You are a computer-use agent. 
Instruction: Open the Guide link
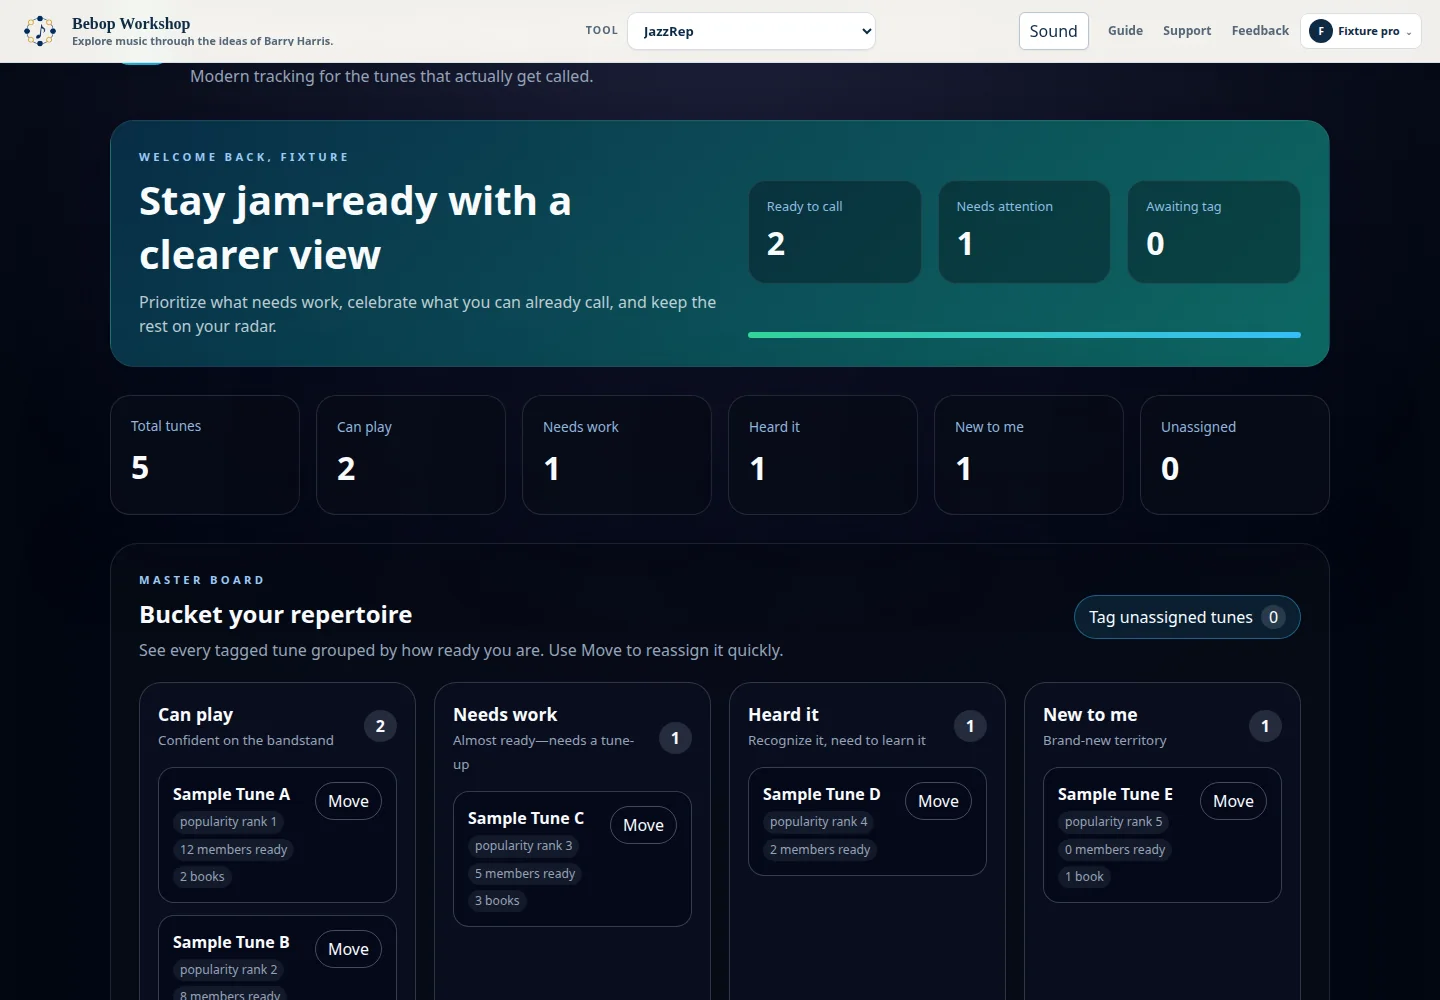tap(1125, 31)
